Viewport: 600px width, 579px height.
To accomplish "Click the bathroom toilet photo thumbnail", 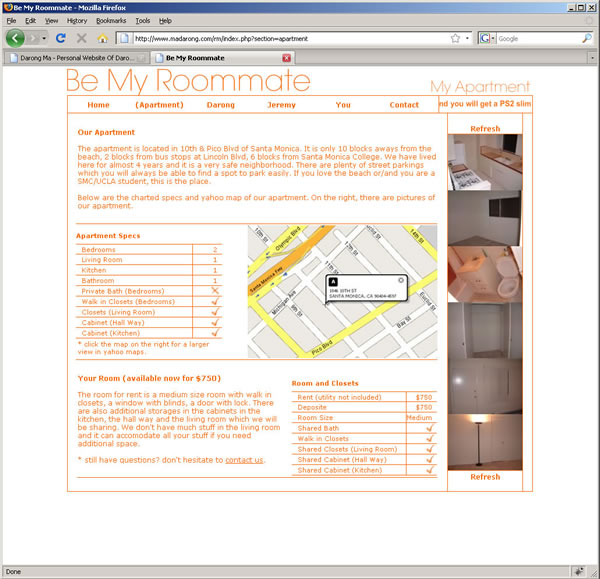I will [x=484, y=274].
